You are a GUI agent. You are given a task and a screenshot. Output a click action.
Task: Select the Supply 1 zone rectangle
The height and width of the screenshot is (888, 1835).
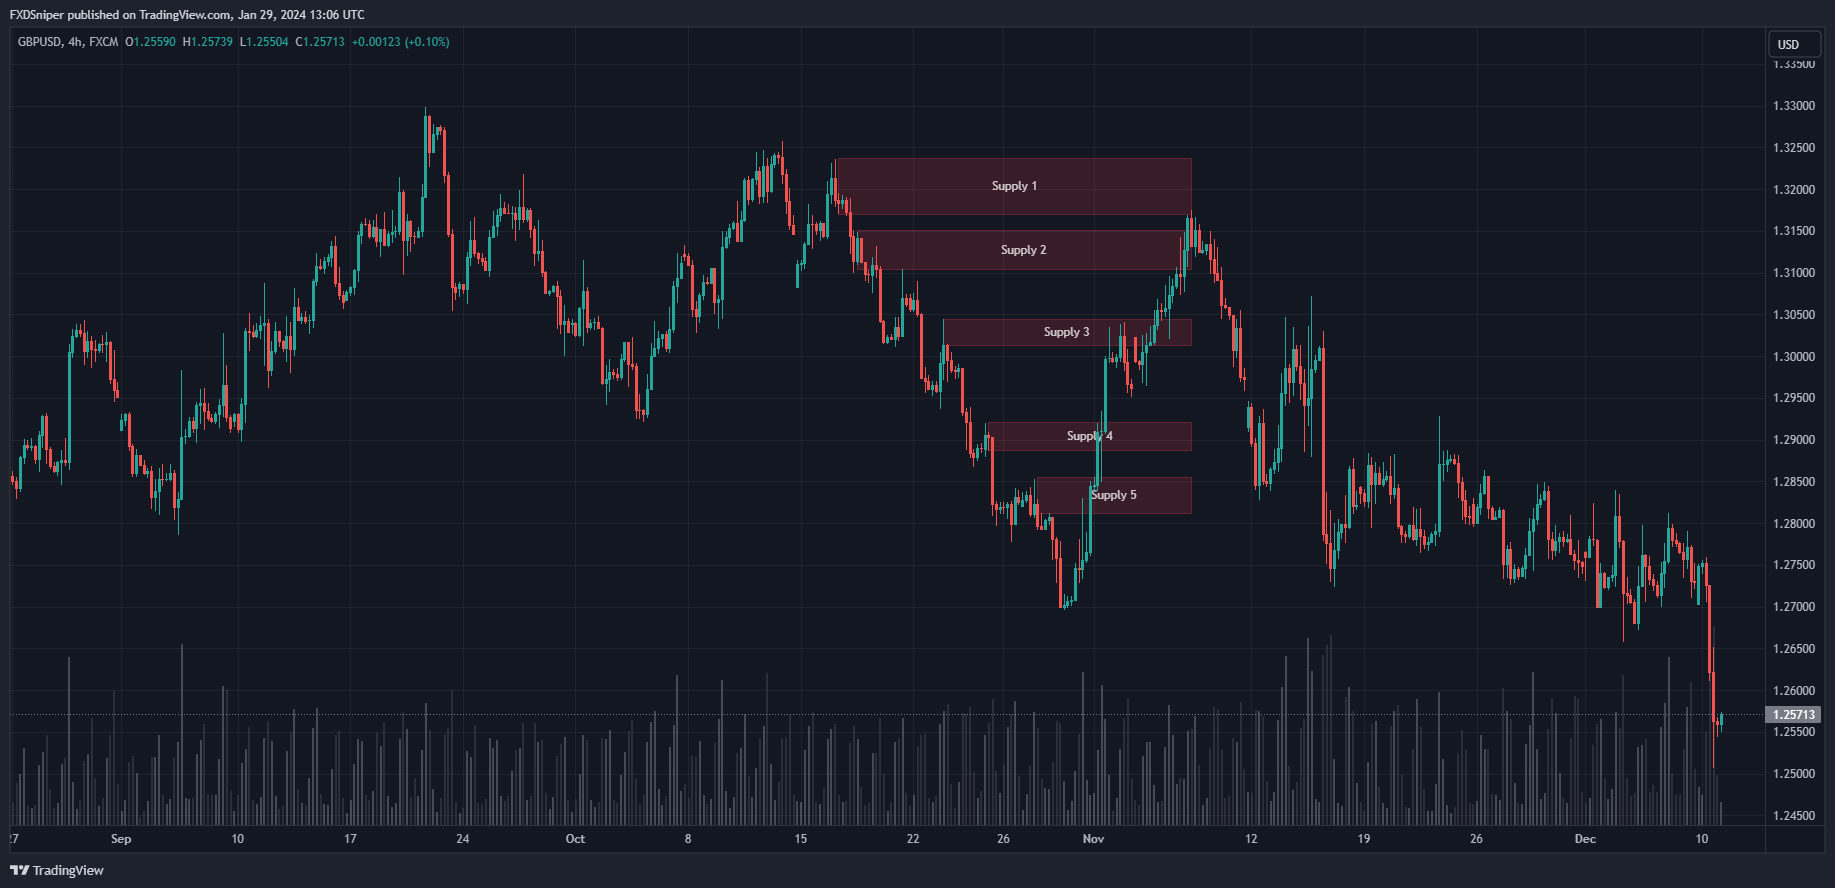[x=1013, y=186]
